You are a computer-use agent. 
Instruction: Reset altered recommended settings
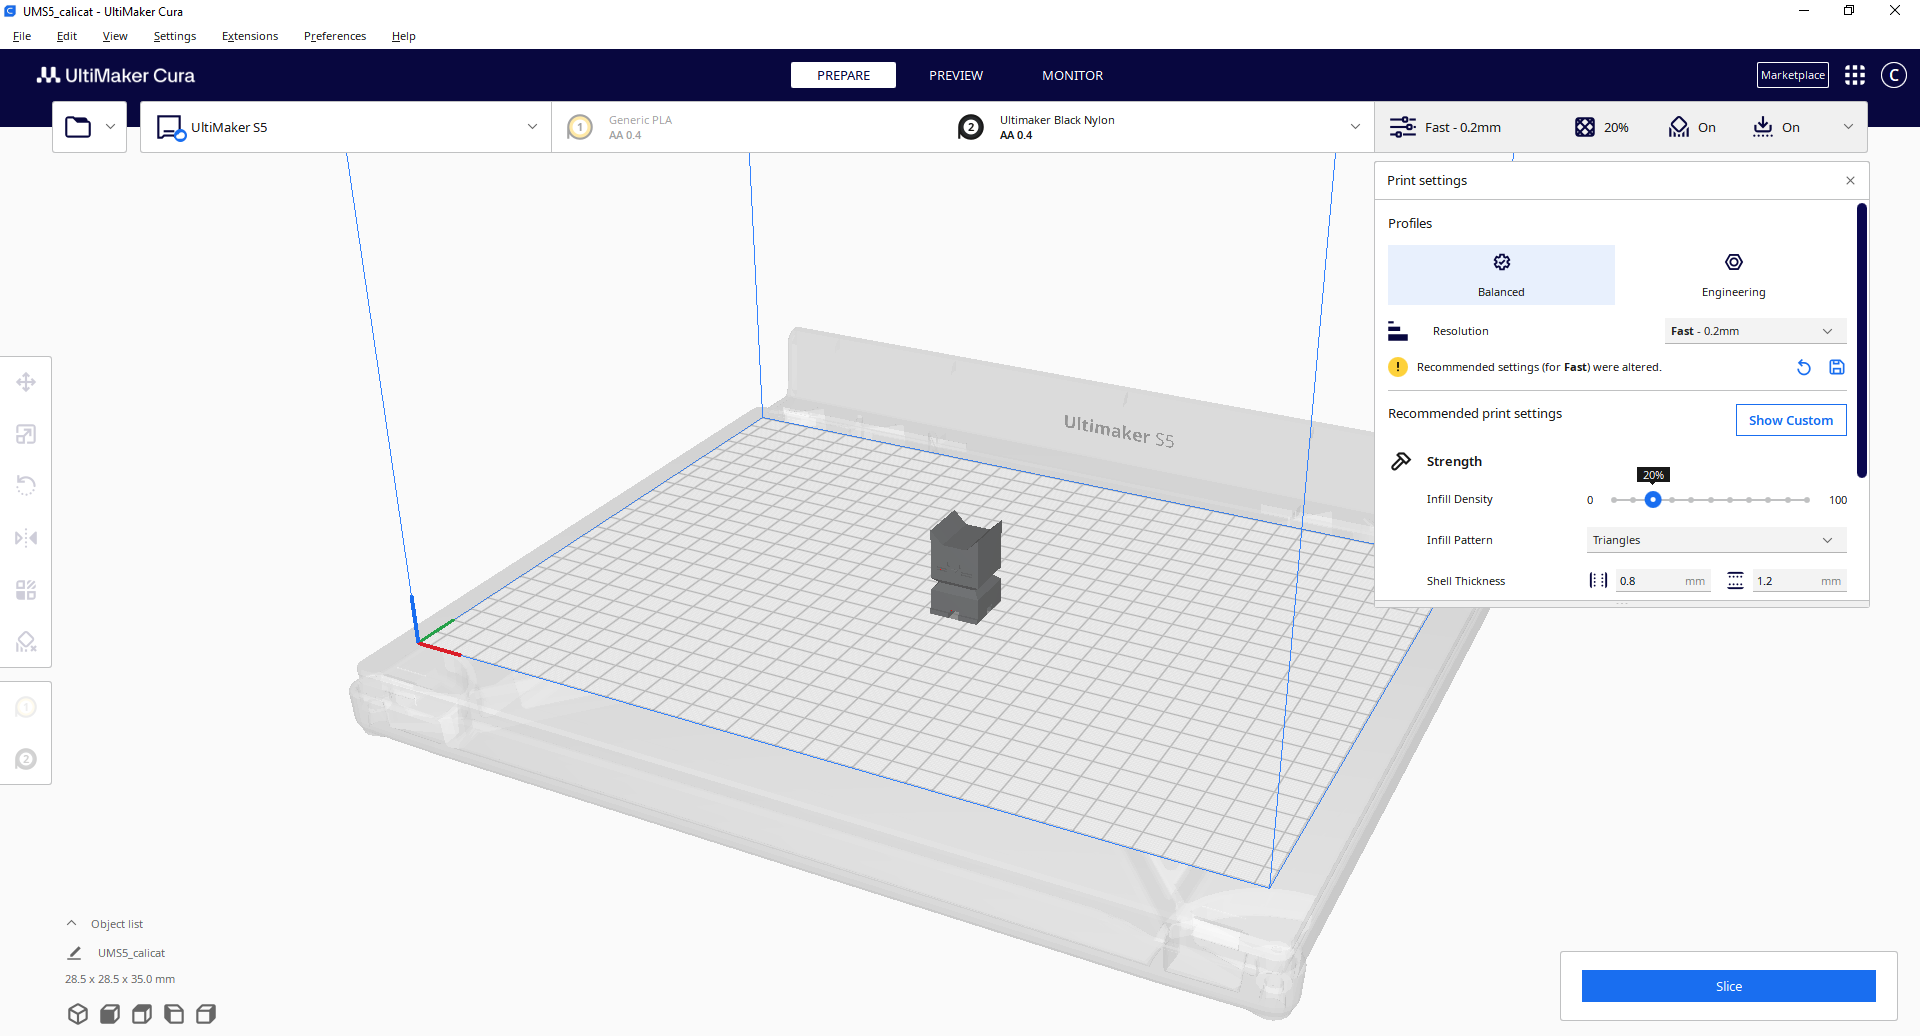1804,367
